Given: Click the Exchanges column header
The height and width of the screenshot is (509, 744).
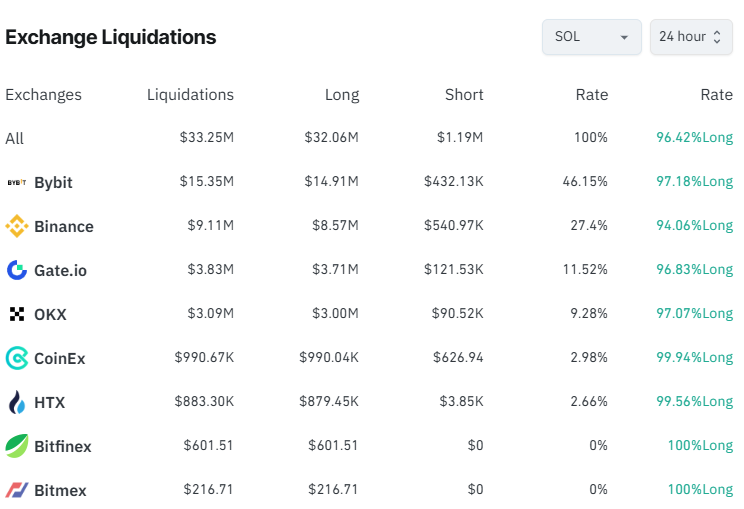Looking at the screenshot, I should tap(43, 95).
